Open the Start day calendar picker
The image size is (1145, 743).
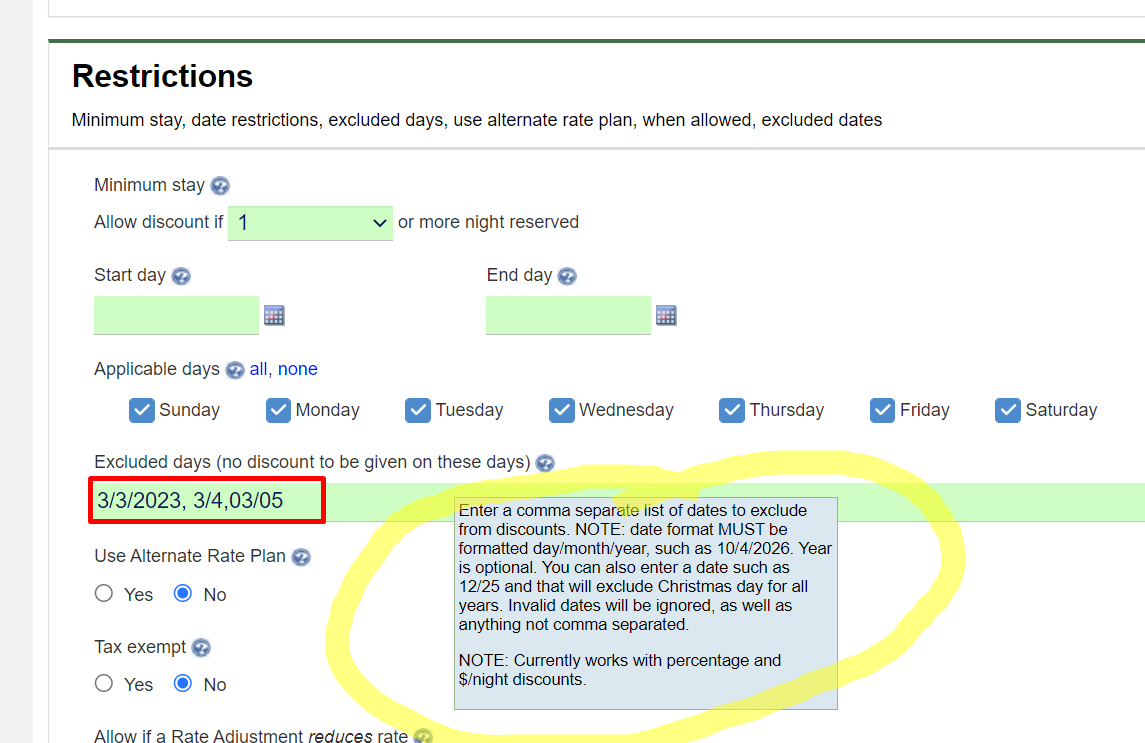click(x=274, y=316)
